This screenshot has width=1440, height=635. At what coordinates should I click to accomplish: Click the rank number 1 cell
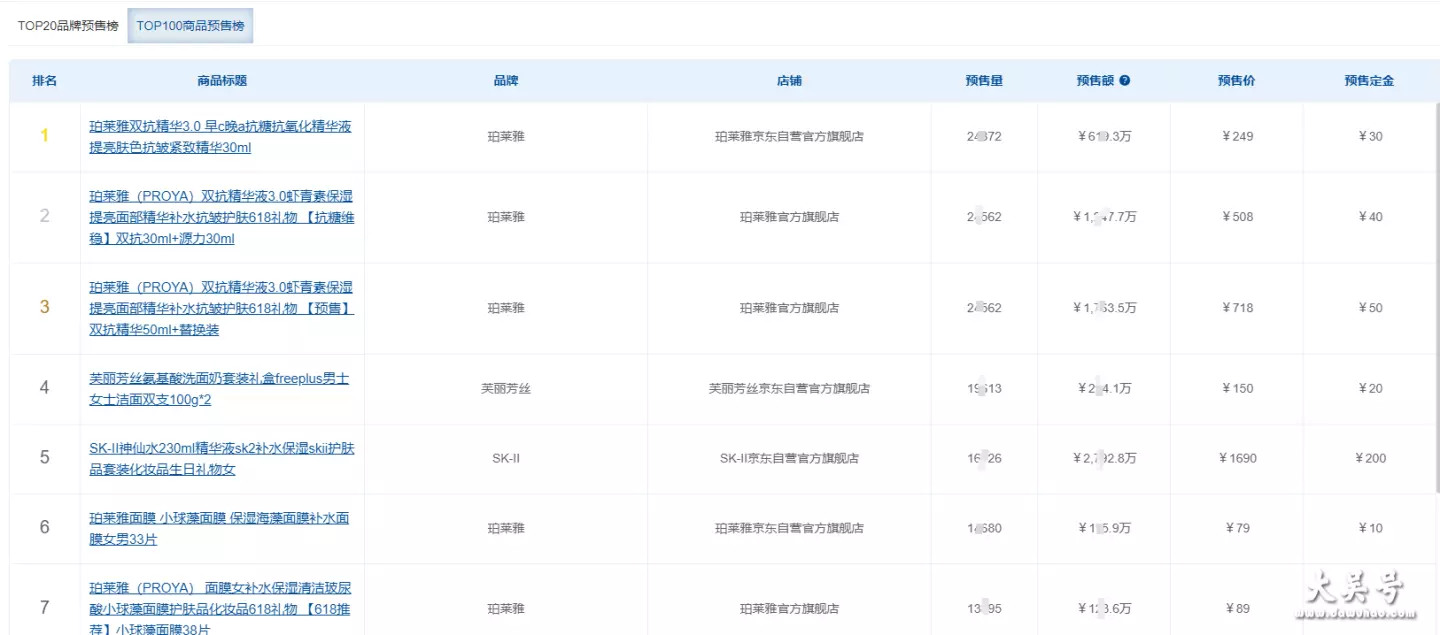click(x=44, y=136)
